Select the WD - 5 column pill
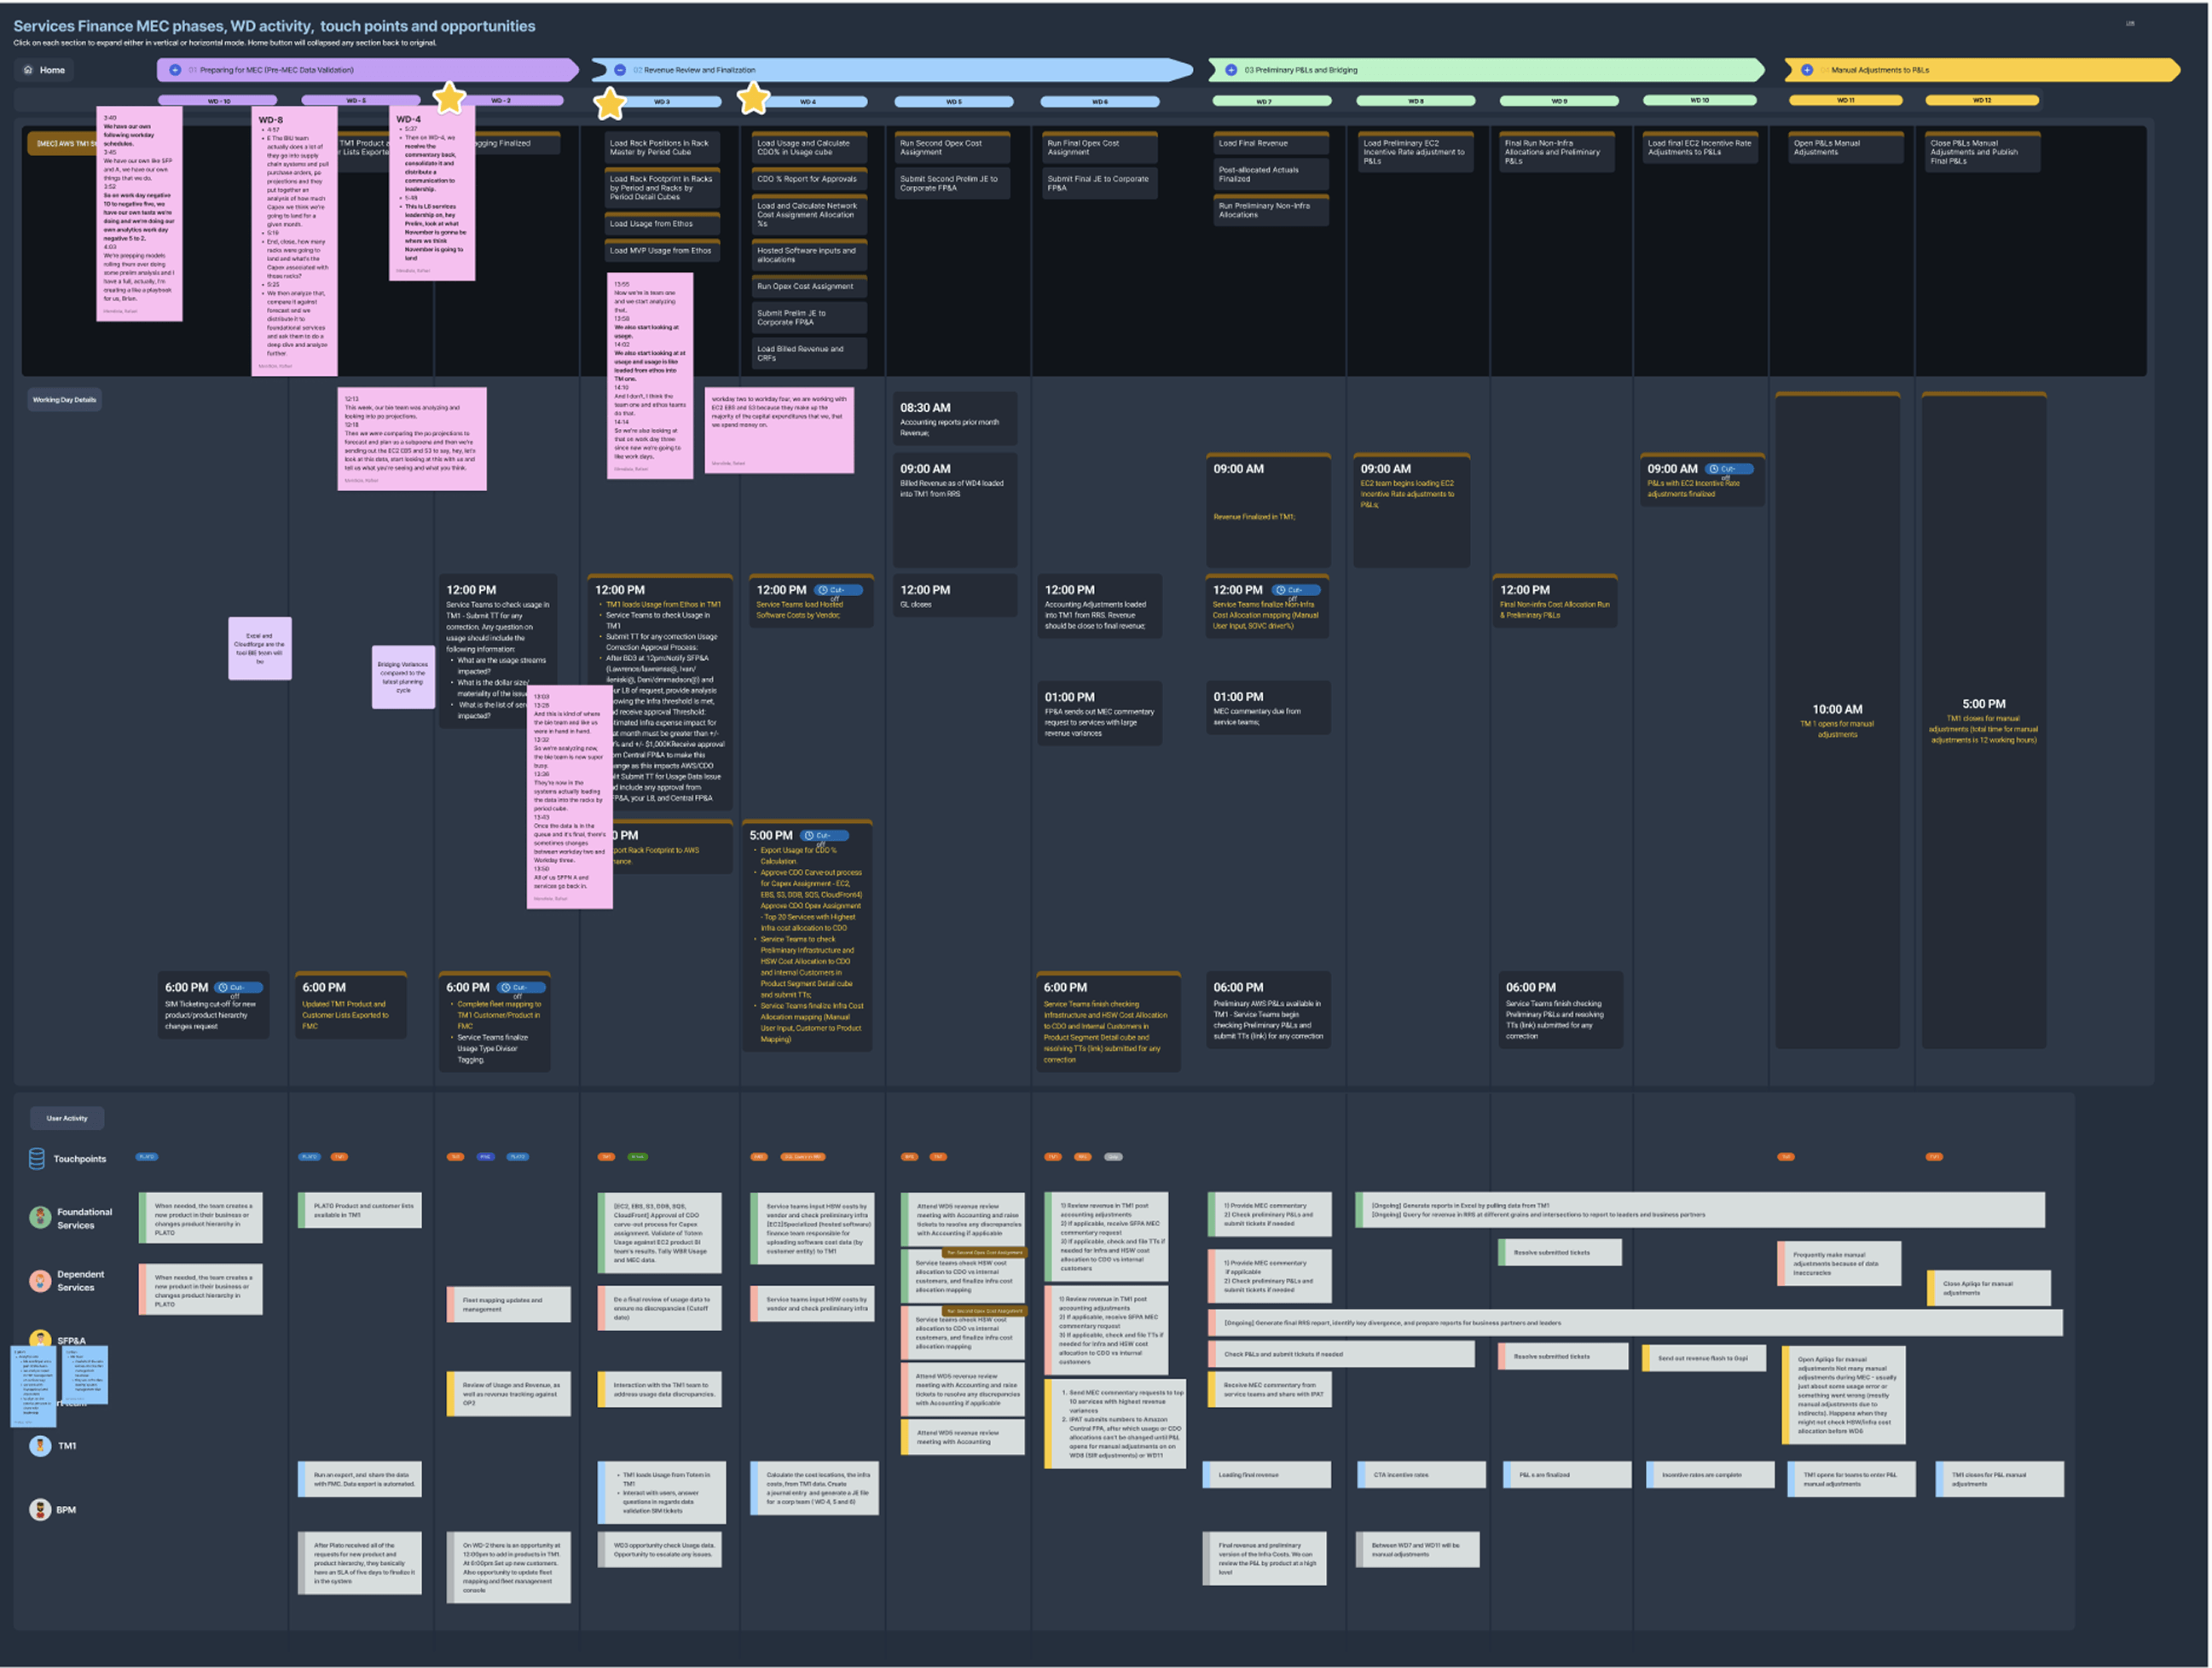 pos(360,100)
